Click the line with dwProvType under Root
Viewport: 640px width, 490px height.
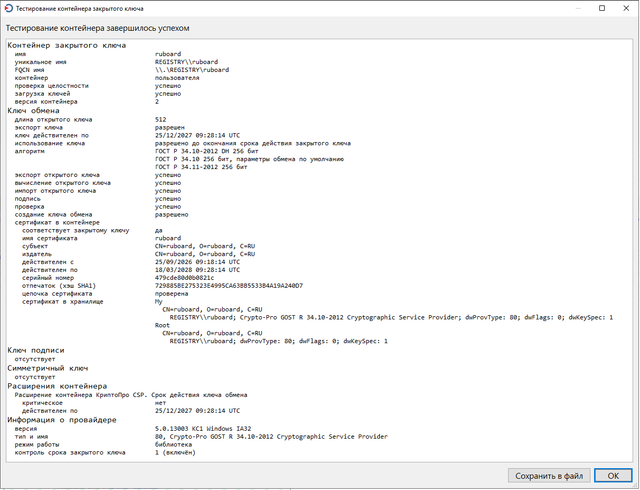tap(279, 341)
